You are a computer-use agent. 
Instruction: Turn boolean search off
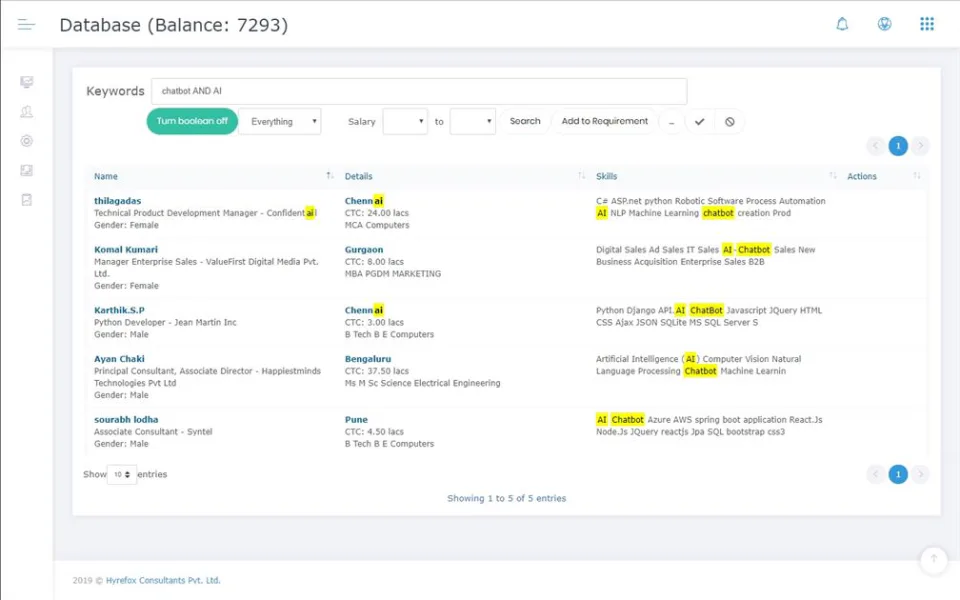click(x=191, y=120)
